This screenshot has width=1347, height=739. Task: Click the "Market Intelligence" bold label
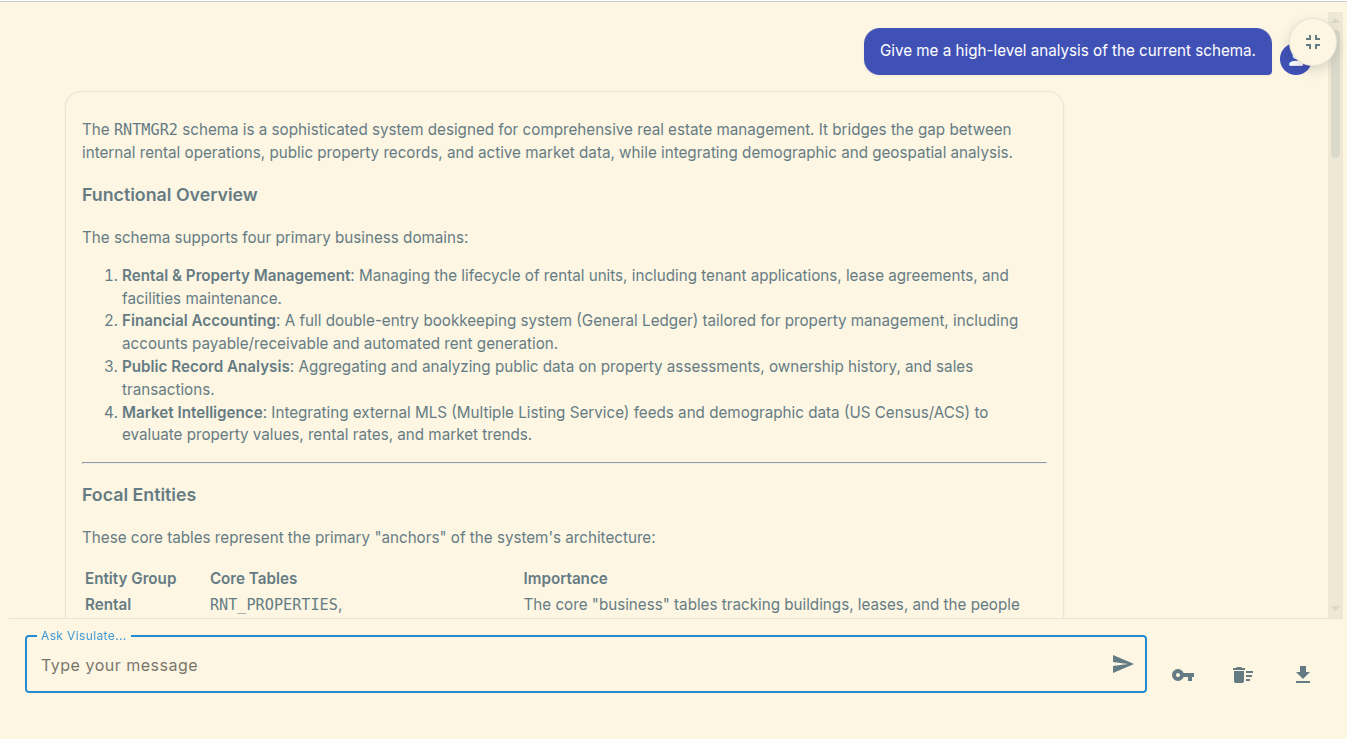click(192, 412)
